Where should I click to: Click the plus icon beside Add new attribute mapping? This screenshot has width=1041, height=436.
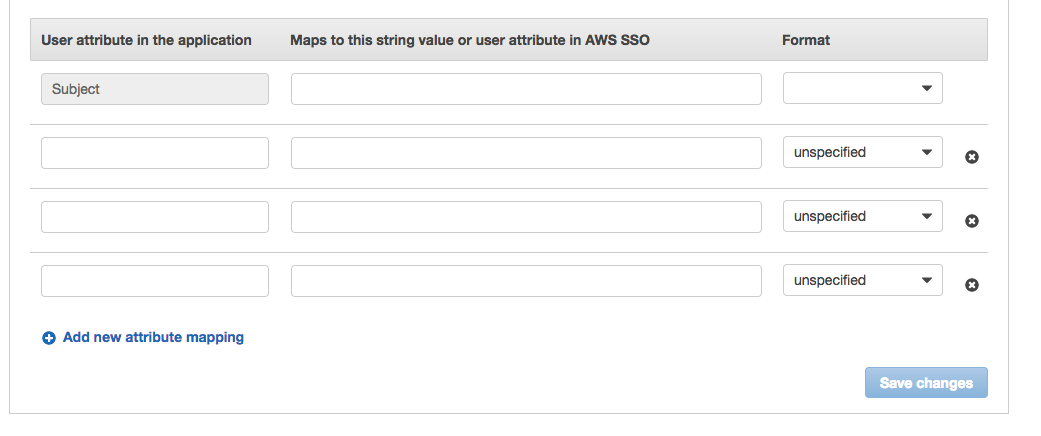click(48, 338)
